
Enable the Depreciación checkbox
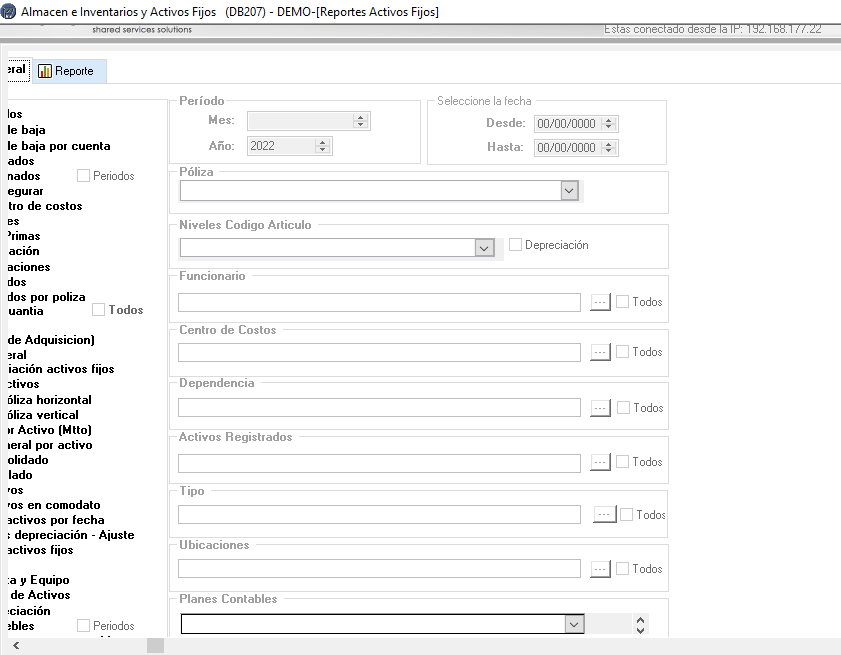tap(516, 245)
